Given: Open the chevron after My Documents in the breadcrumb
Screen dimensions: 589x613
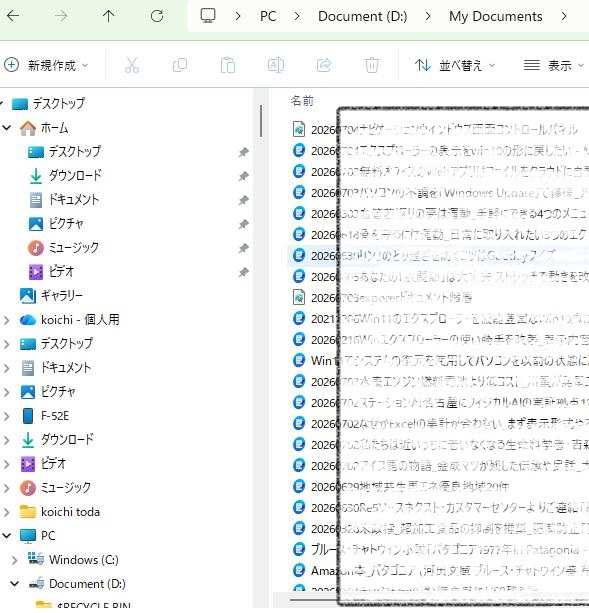Looking at the screenshot, I should [x=564, y=16].
